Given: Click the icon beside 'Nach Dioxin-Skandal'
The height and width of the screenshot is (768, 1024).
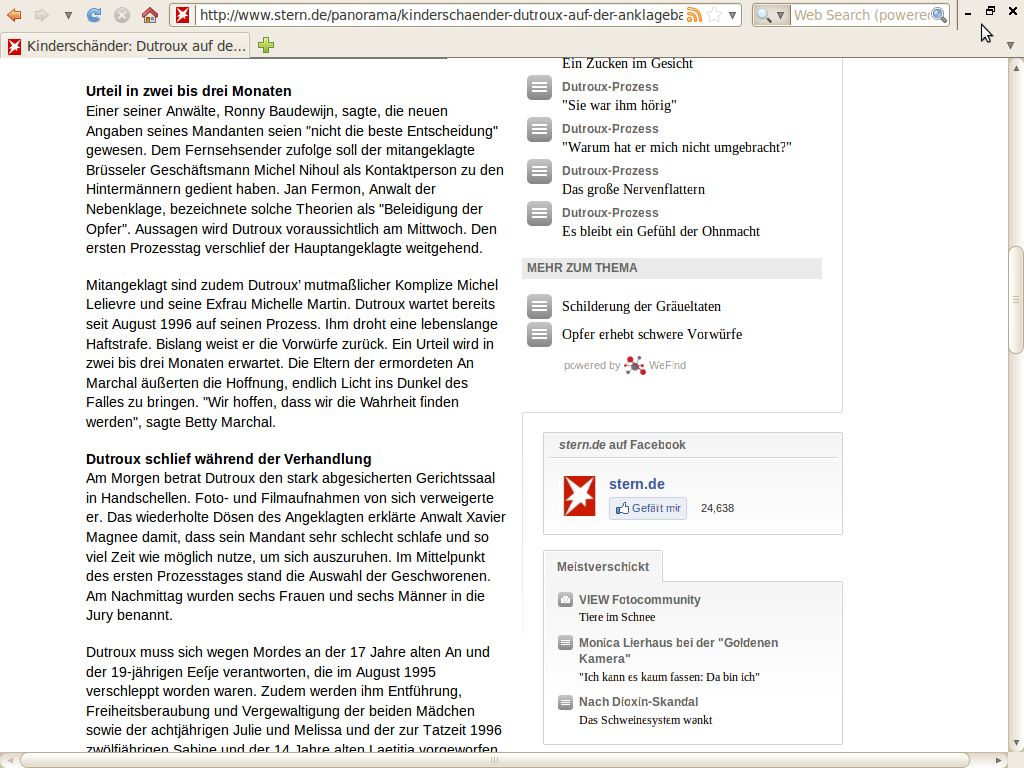Looking at the screenshot, I should pos(566,702).
